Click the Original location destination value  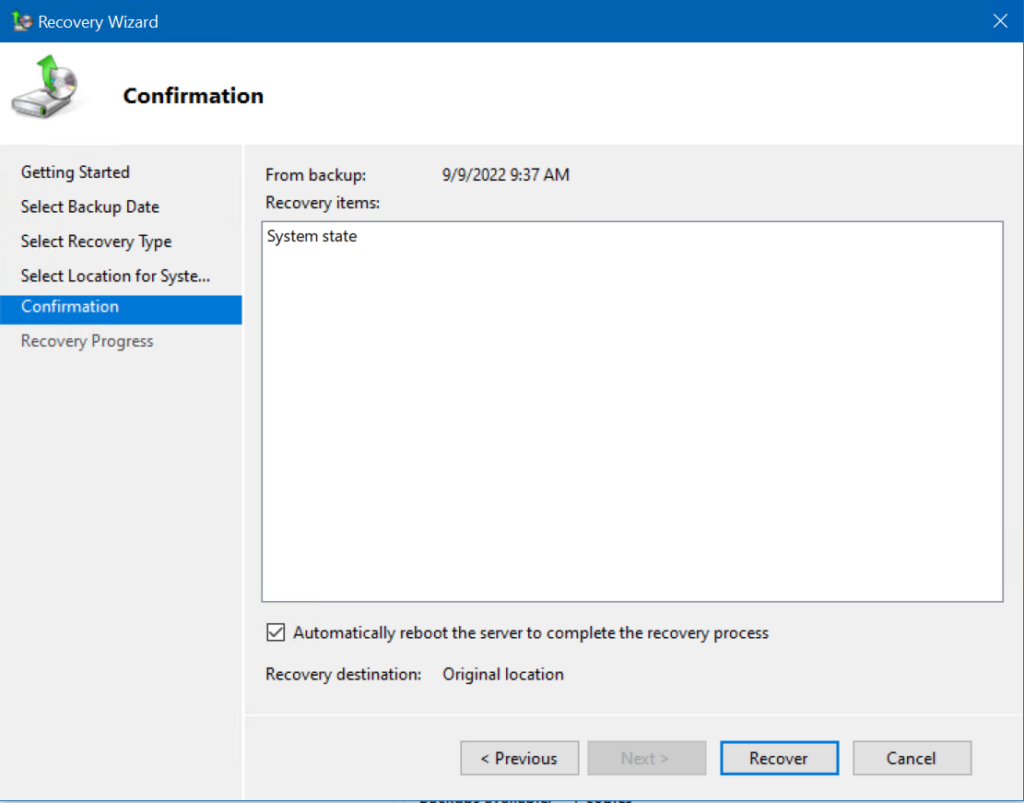tap(503, 674)
